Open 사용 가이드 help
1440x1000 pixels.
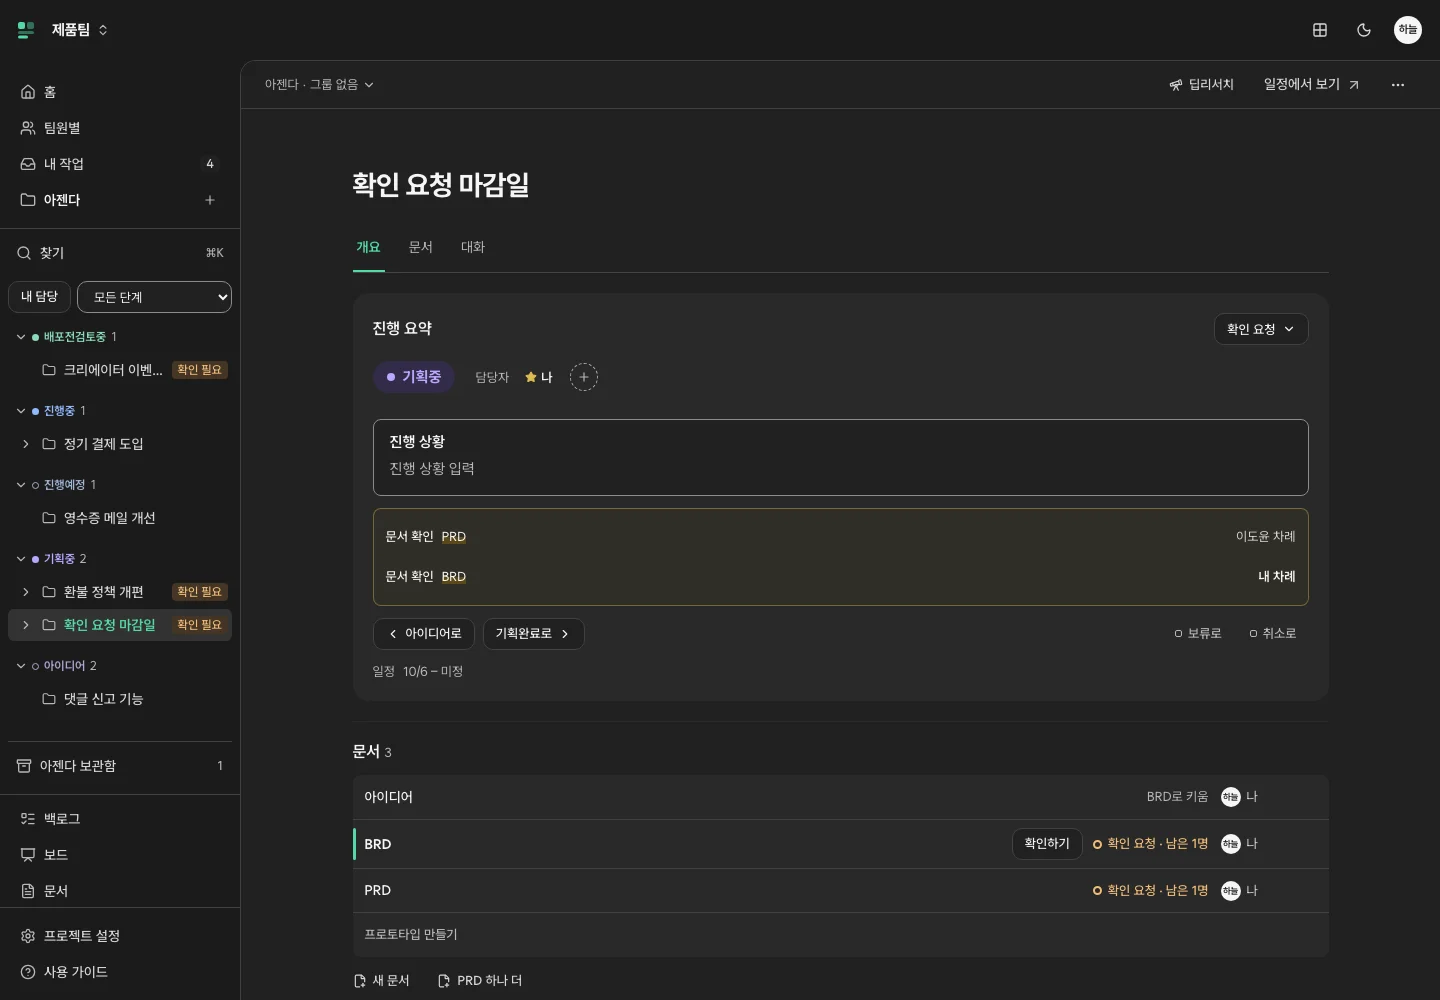click(x=120, y=972)
